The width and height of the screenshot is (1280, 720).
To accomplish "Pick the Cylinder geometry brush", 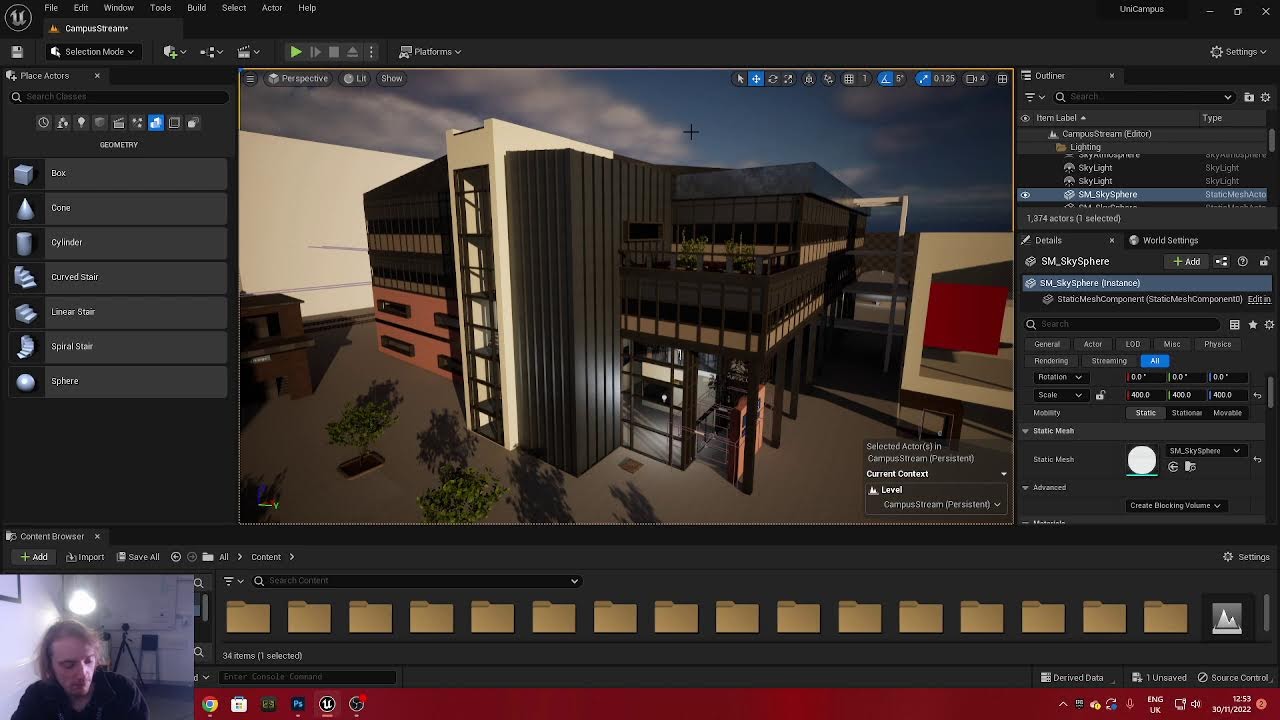I will pyautogui.click(x=118, y=242).
